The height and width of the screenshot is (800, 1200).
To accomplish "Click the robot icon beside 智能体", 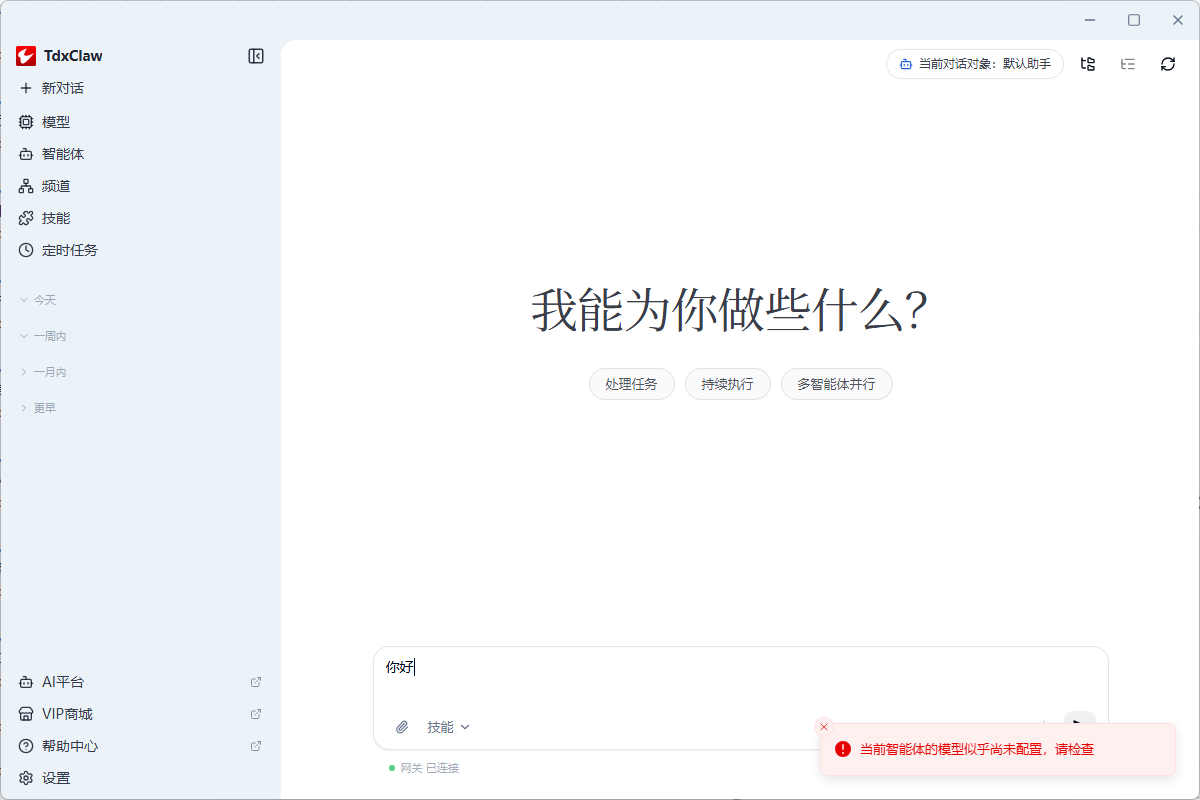I will [x=26, y=154].
